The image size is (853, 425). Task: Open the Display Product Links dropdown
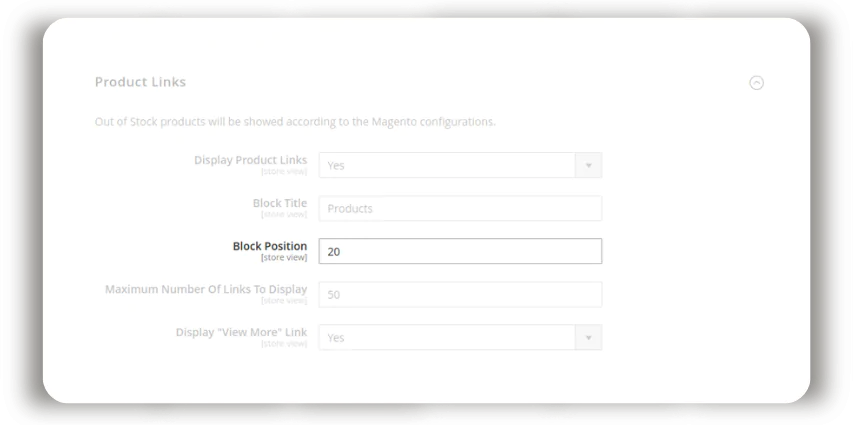tap(447, 165)
